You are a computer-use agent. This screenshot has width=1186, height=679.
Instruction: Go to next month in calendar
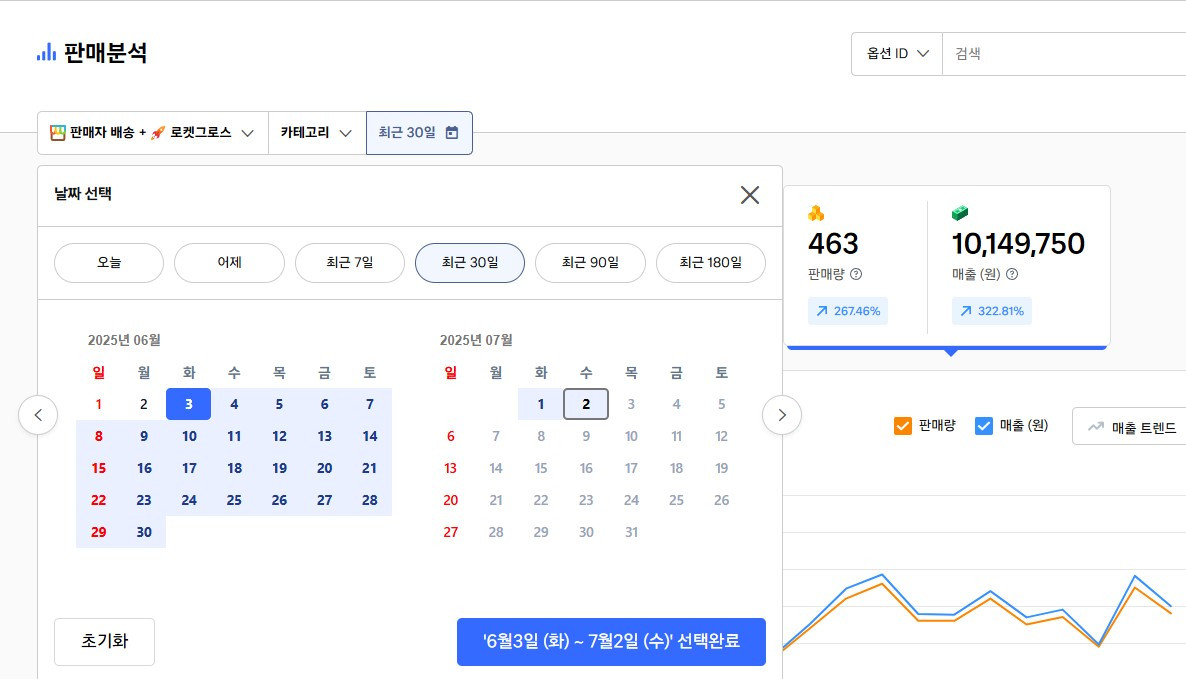(782, 414)
